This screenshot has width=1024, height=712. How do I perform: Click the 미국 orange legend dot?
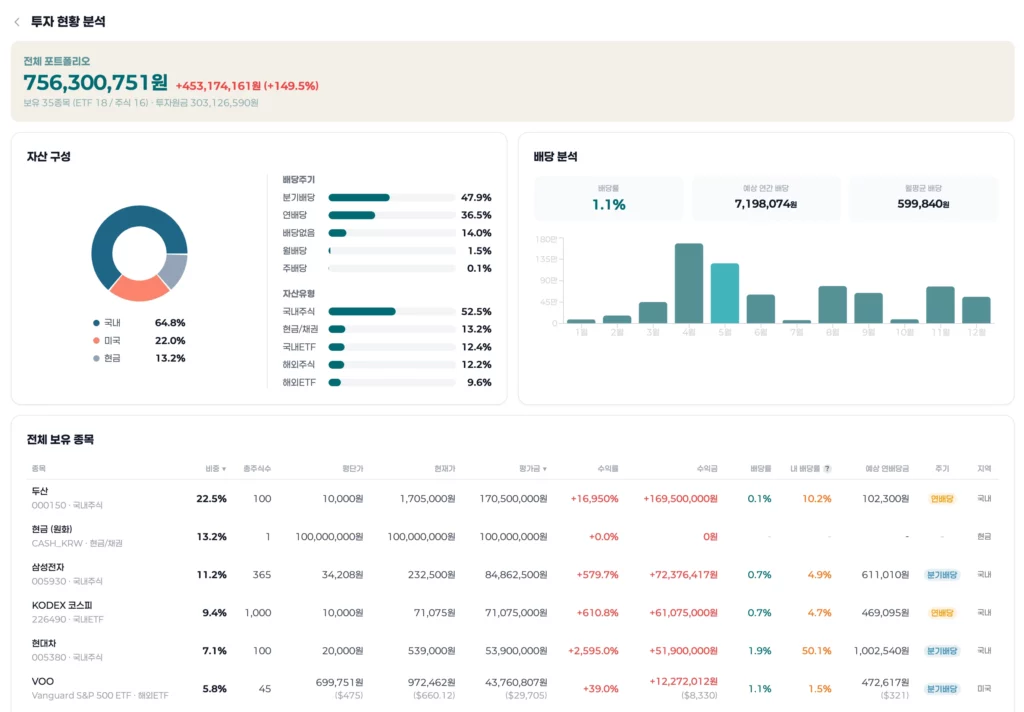coord(97,340)
